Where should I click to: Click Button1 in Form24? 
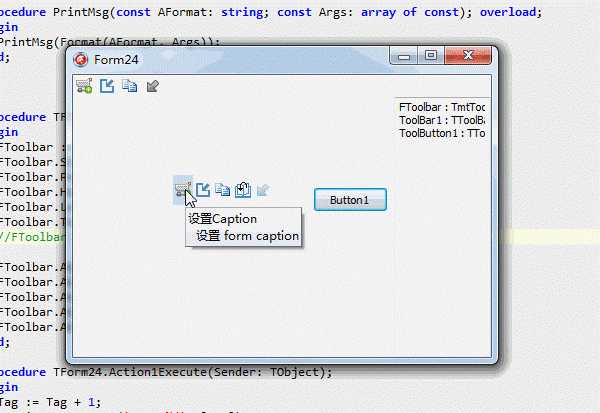point(350,200)
